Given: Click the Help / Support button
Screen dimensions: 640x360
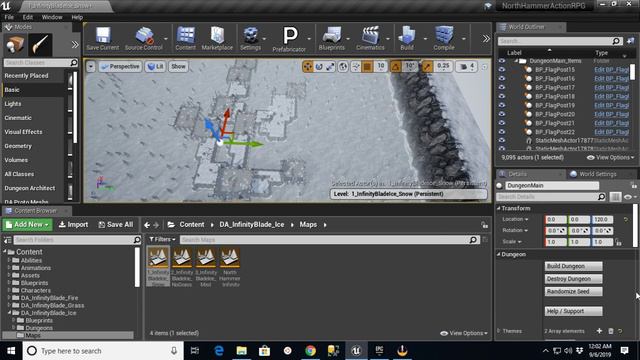Looking at the screenshot, I should tap(573, 311).
